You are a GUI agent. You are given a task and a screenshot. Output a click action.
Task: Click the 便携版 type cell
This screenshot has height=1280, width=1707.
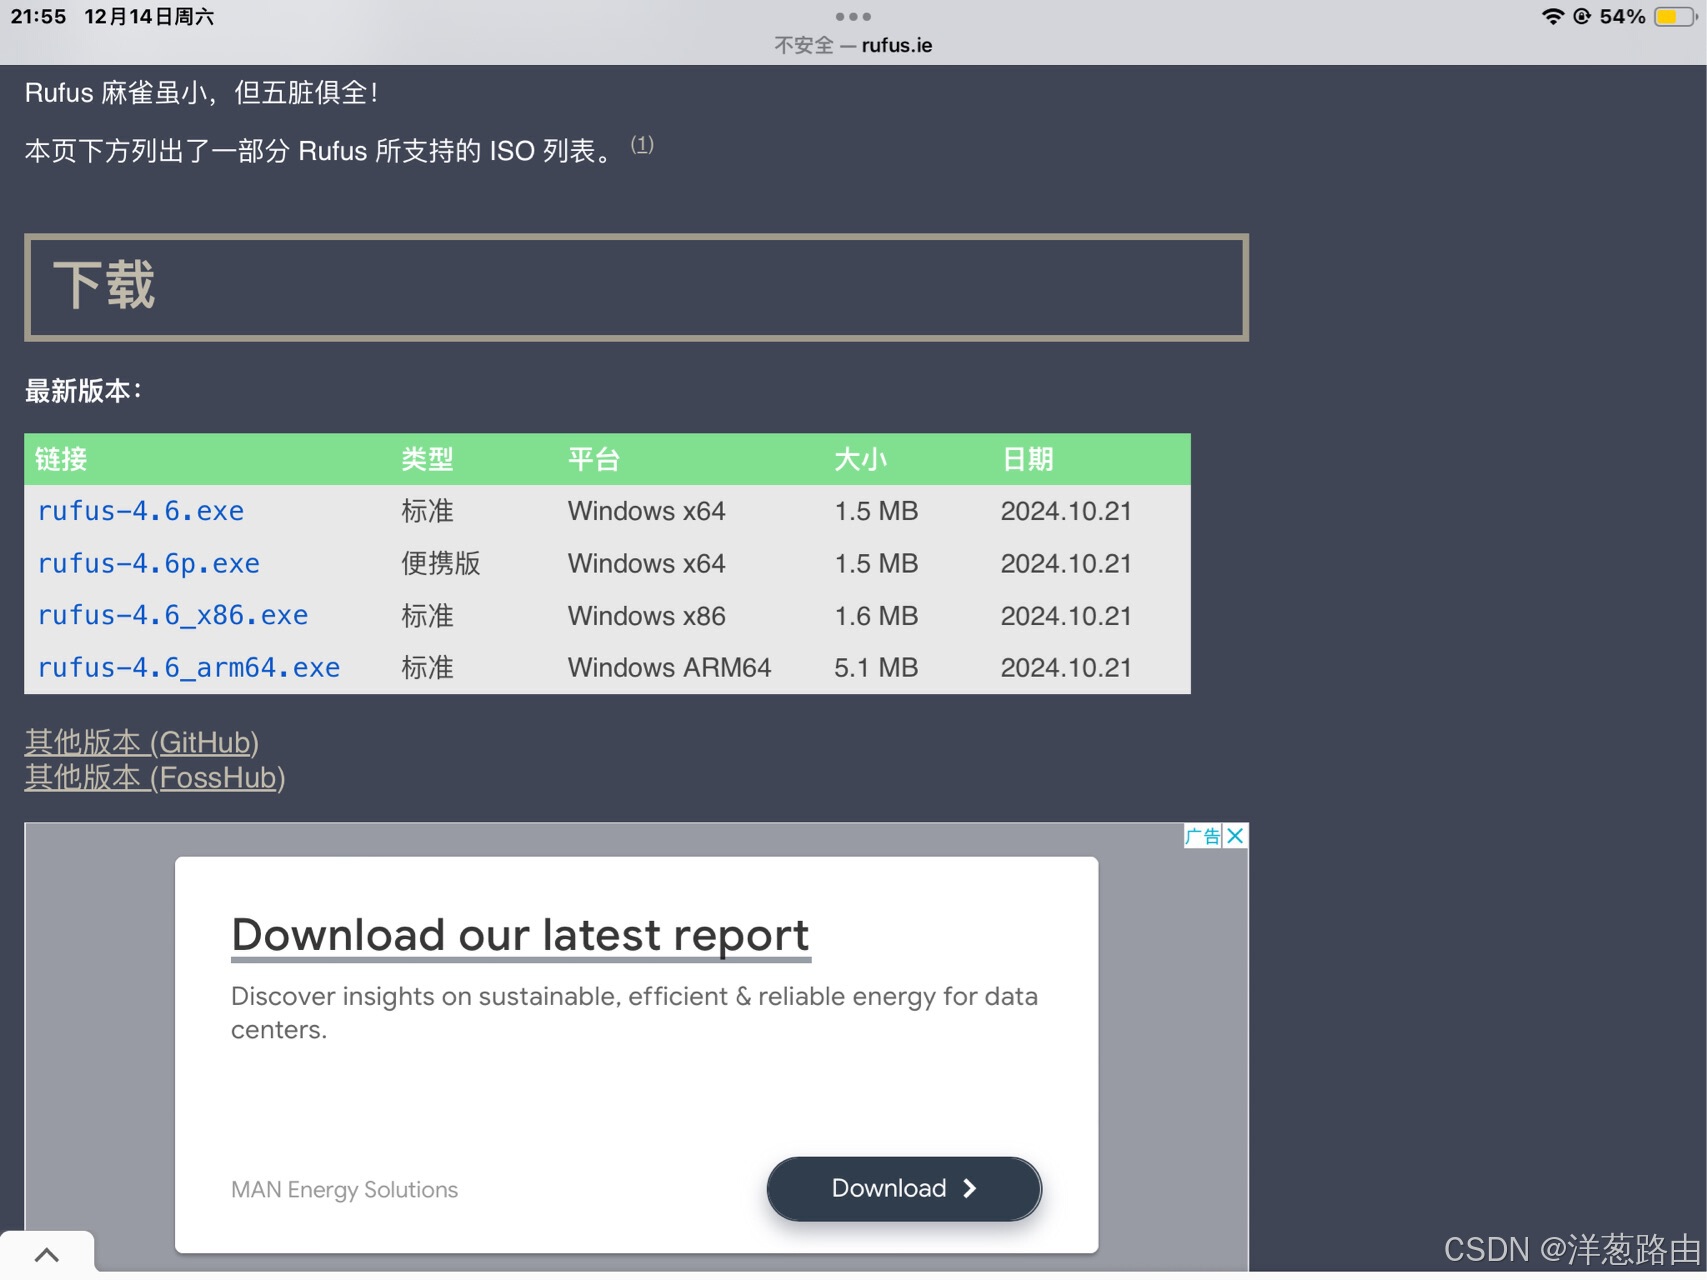(x=441, y=564)
